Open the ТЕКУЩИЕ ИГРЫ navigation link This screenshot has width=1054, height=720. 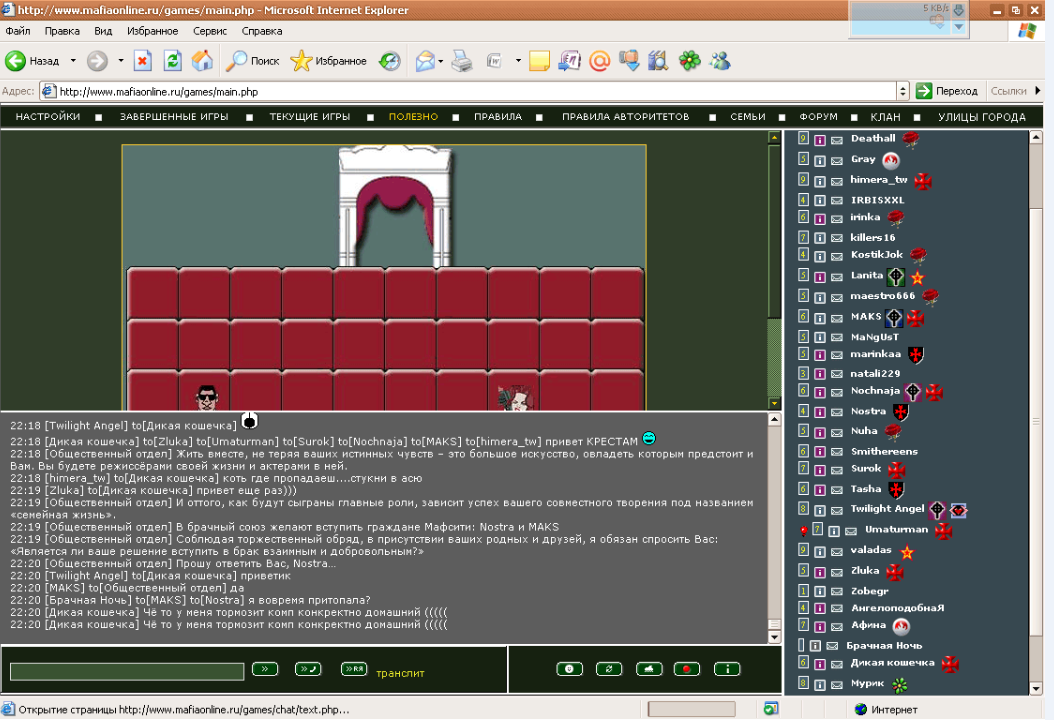pyautogui.click(x=309, y=117)
